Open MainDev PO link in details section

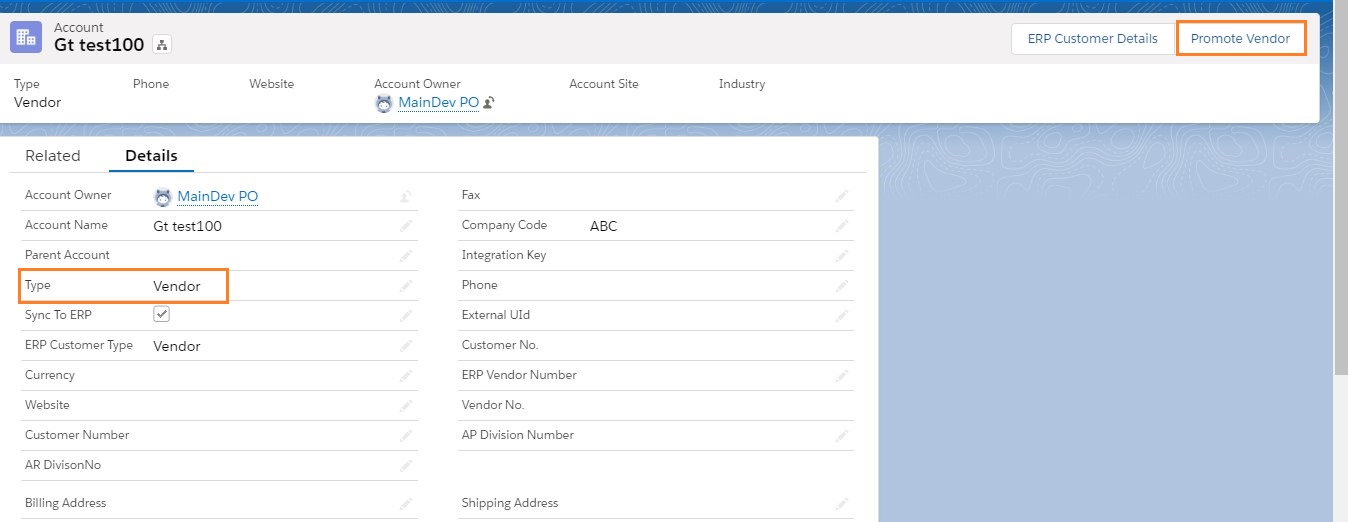click(218, 197)
